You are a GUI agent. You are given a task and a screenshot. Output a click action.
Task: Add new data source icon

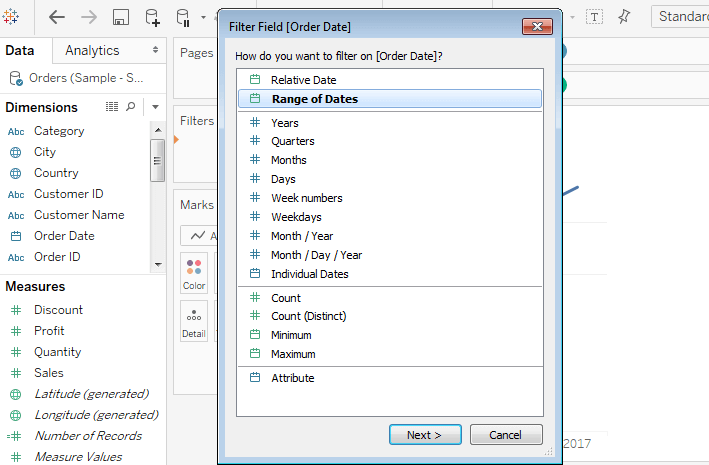click(152, 18)
